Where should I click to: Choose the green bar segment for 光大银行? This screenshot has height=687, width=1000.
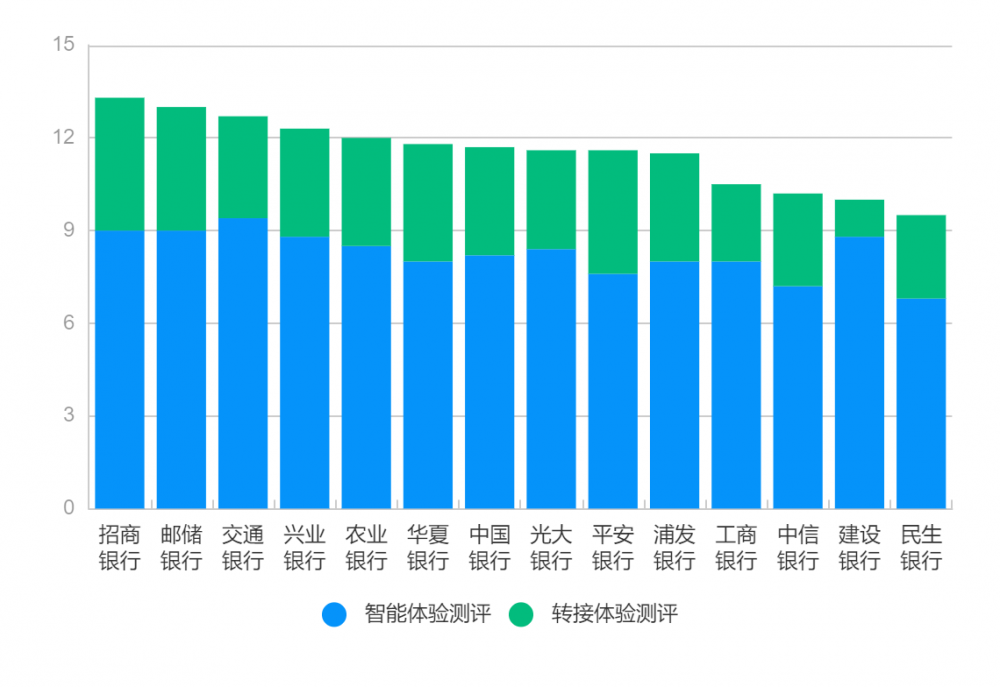click(x=552, y=200)
